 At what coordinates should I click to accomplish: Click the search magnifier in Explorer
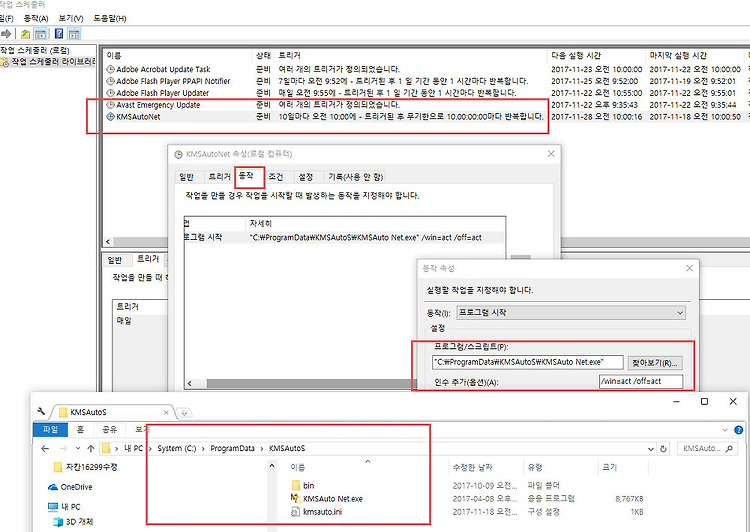click(x=729, y=448)
